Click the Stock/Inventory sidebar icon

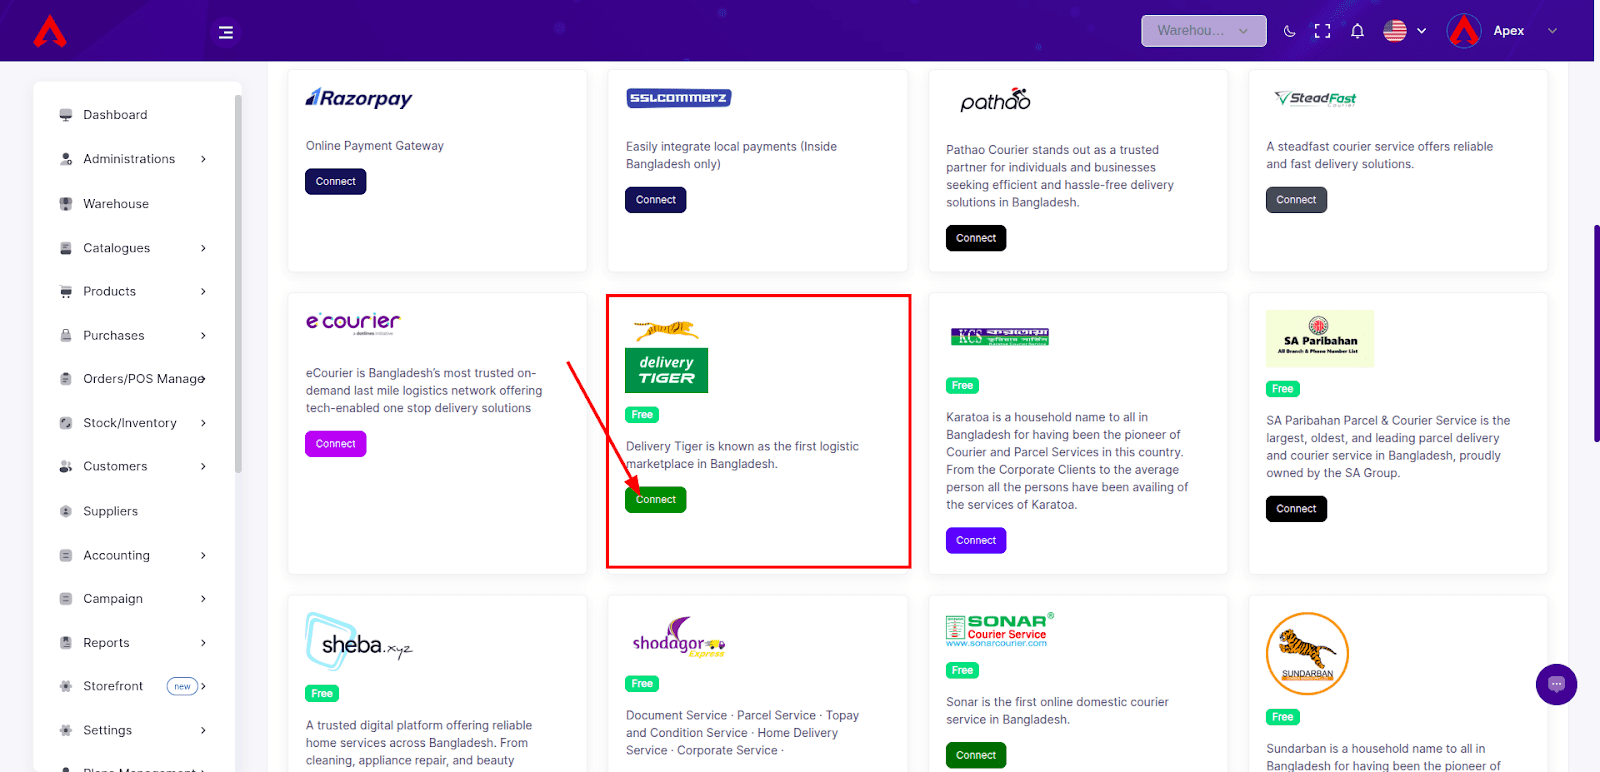click(66, 423)
